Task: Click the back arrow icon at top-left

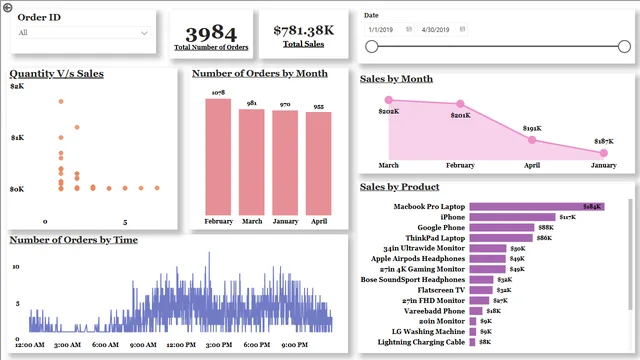Action: tap(7, 7)
